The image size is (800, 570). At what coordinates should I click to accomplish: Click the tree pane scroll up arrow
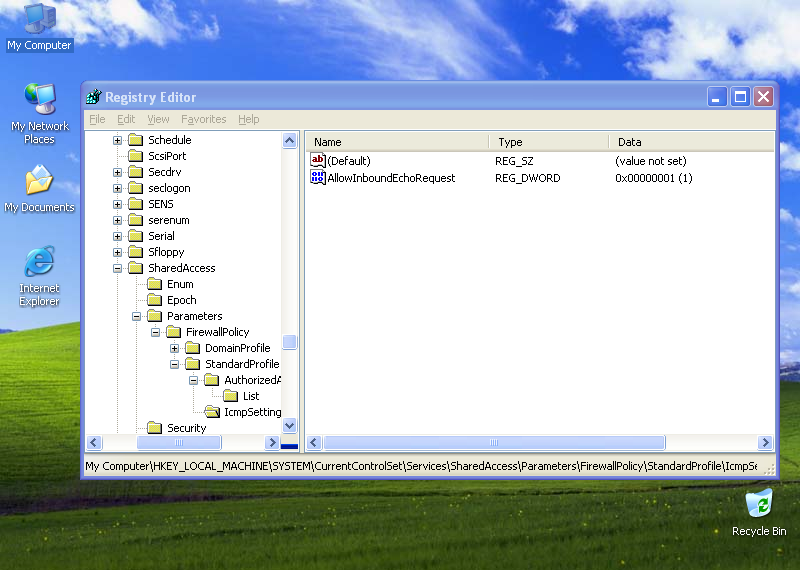[x=289, y=140]
